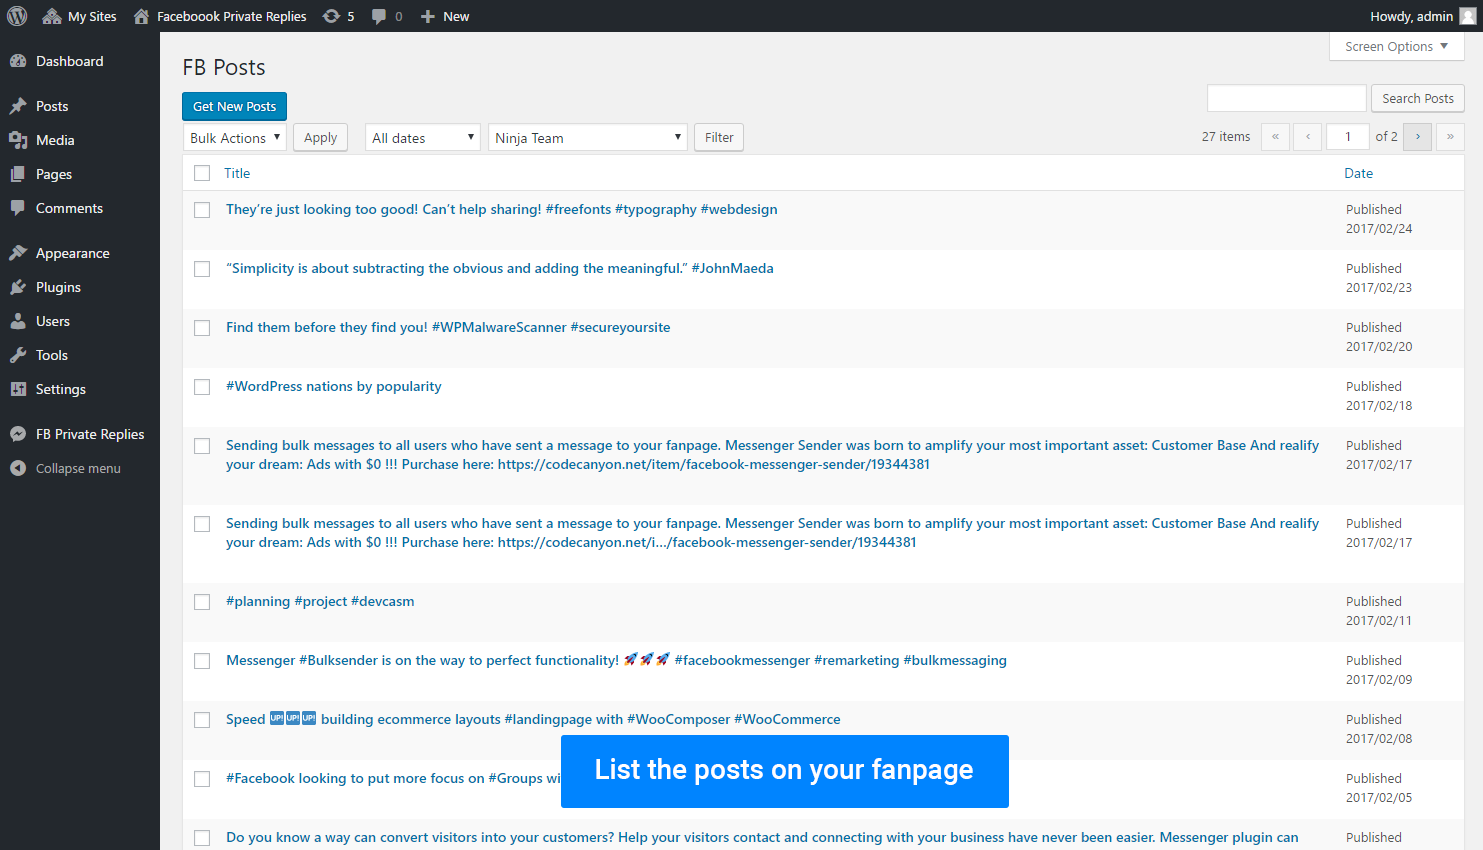This screenshot has width=1483, height=850.
Task: Check the '#WordPress nations by popularity' post
Action: [202, 387]
